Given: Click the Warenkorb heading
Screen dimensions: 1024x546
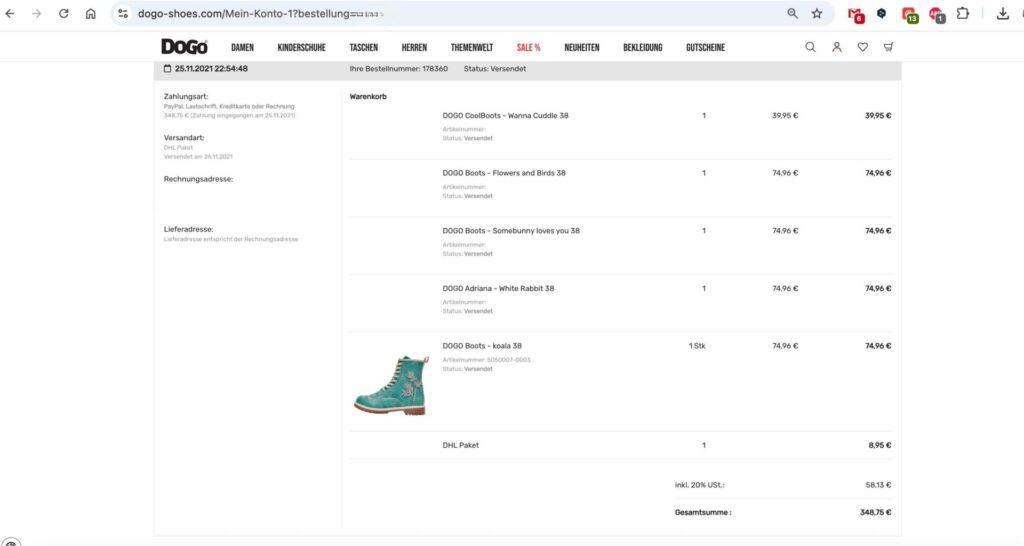Looking at the screenshot, I should (x=368, y=97).
